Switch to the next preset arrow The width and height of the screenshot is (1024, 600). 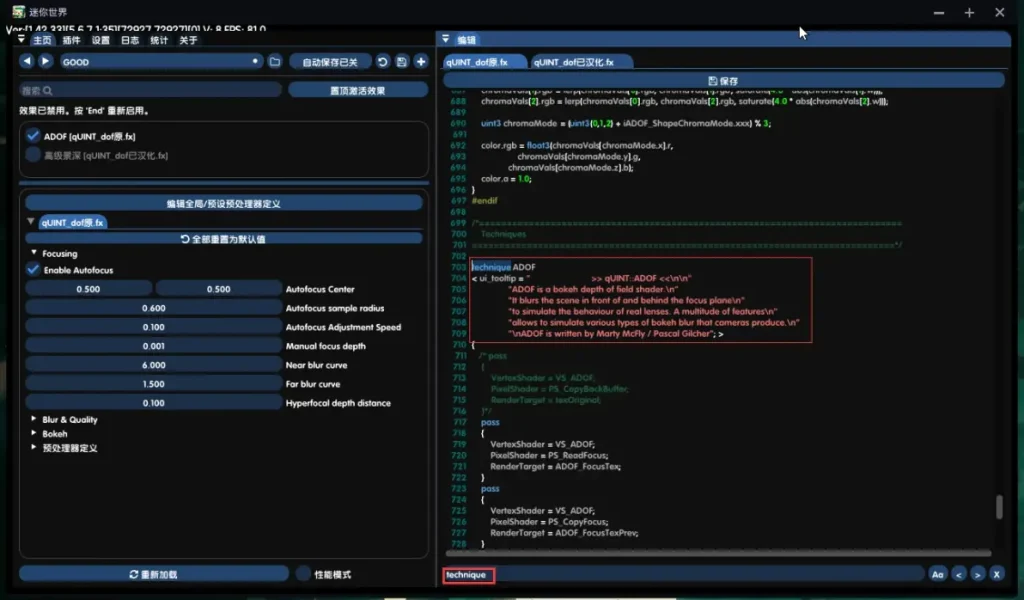[45, 62]
